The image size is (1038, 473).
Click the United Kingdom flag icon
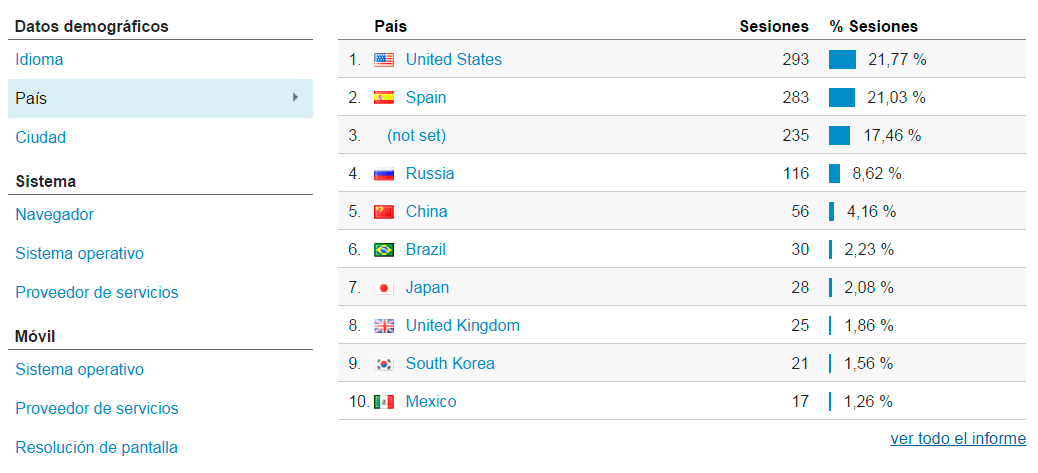coord(384,326)
